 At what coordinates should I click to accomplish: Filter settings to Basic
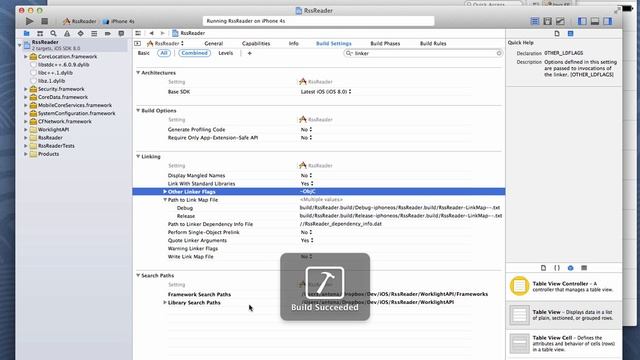(143, 53)
